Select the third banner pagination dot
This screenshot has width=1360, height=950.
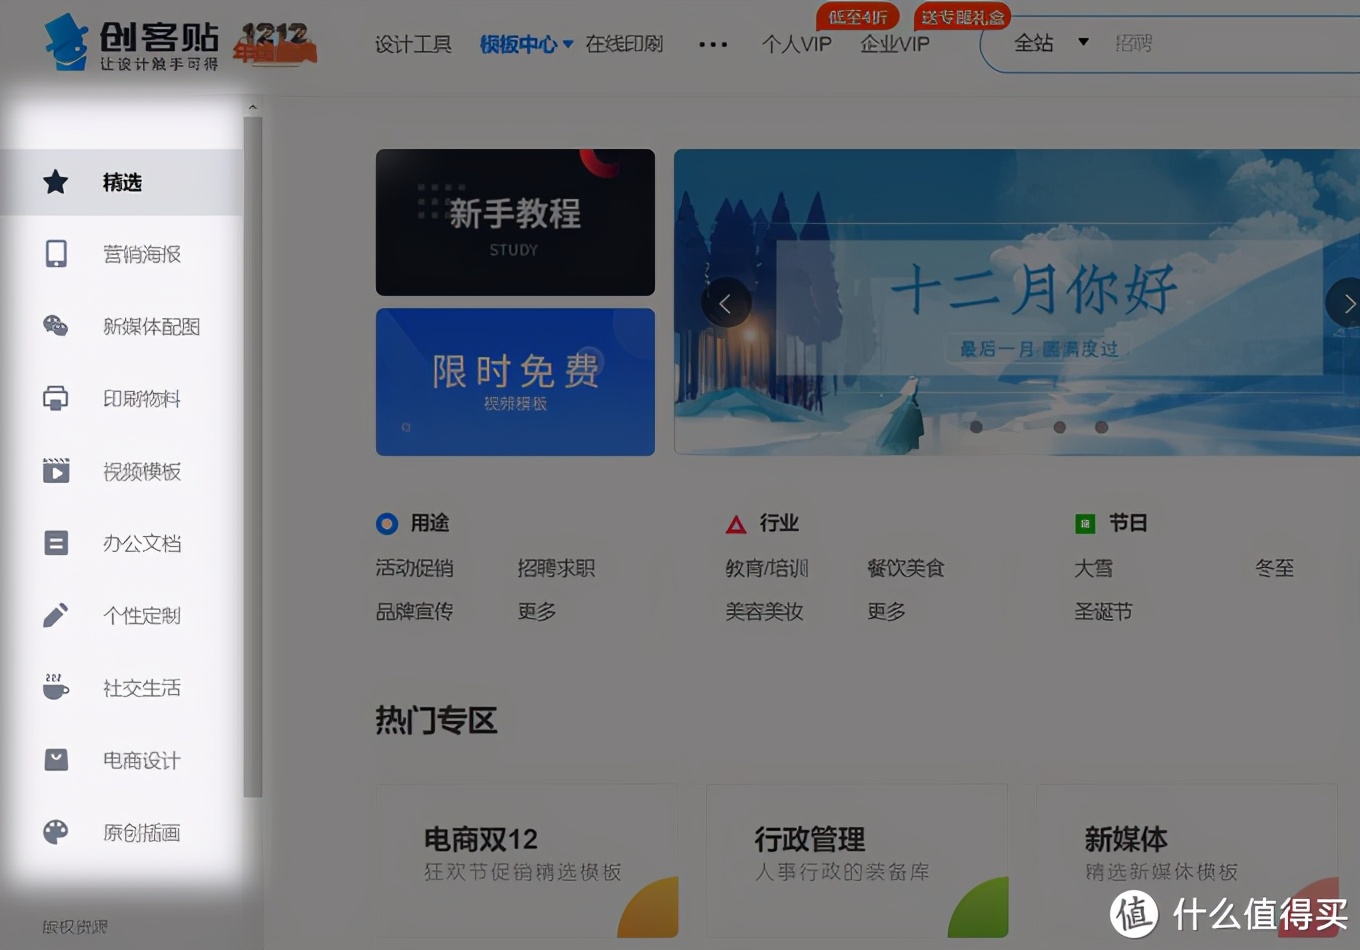tap(1060, 427)
